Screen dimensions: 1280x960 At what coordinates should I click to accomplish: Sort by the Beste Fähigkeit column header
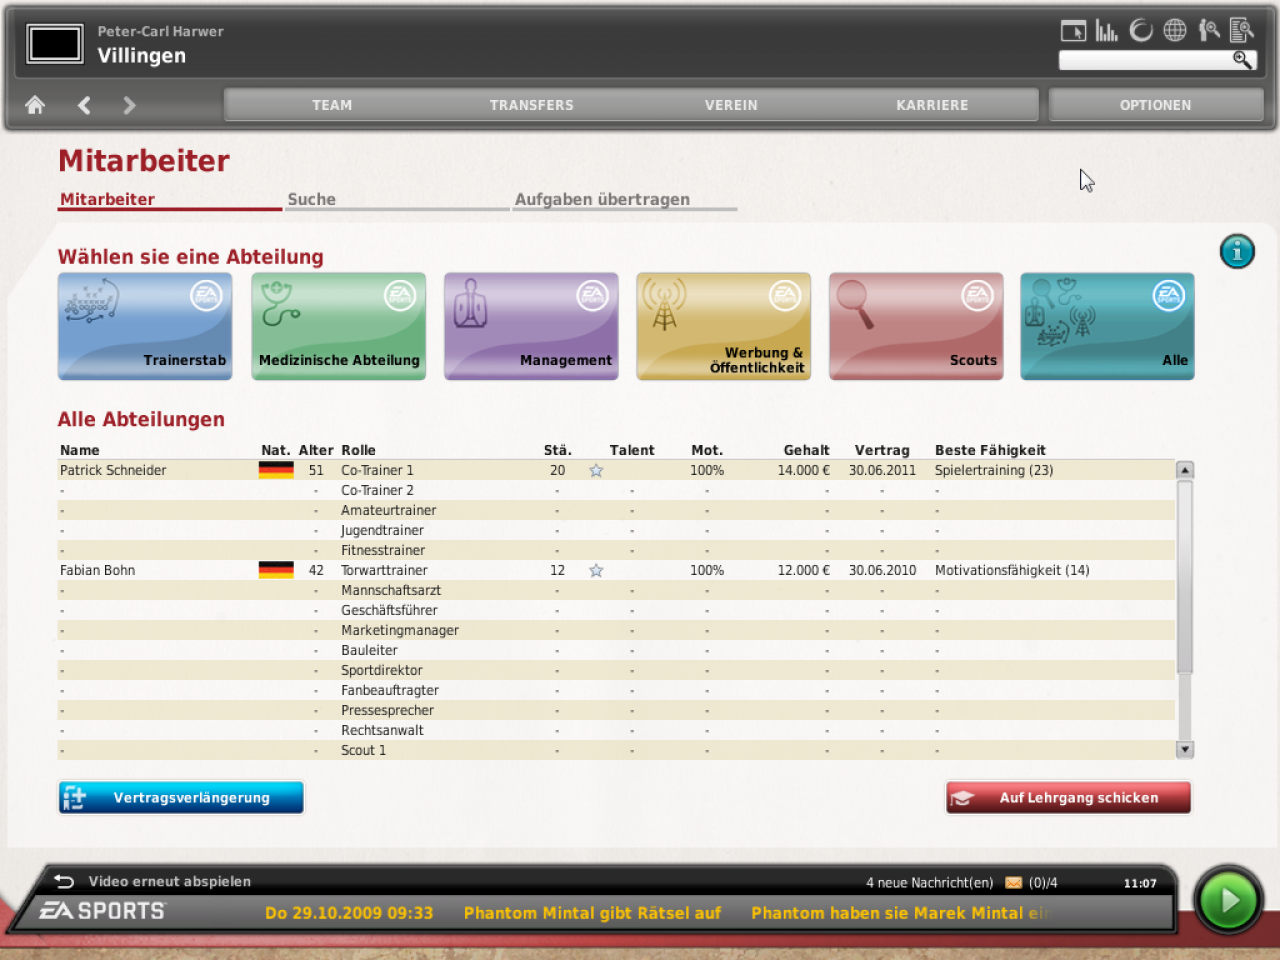pos(990,450)
